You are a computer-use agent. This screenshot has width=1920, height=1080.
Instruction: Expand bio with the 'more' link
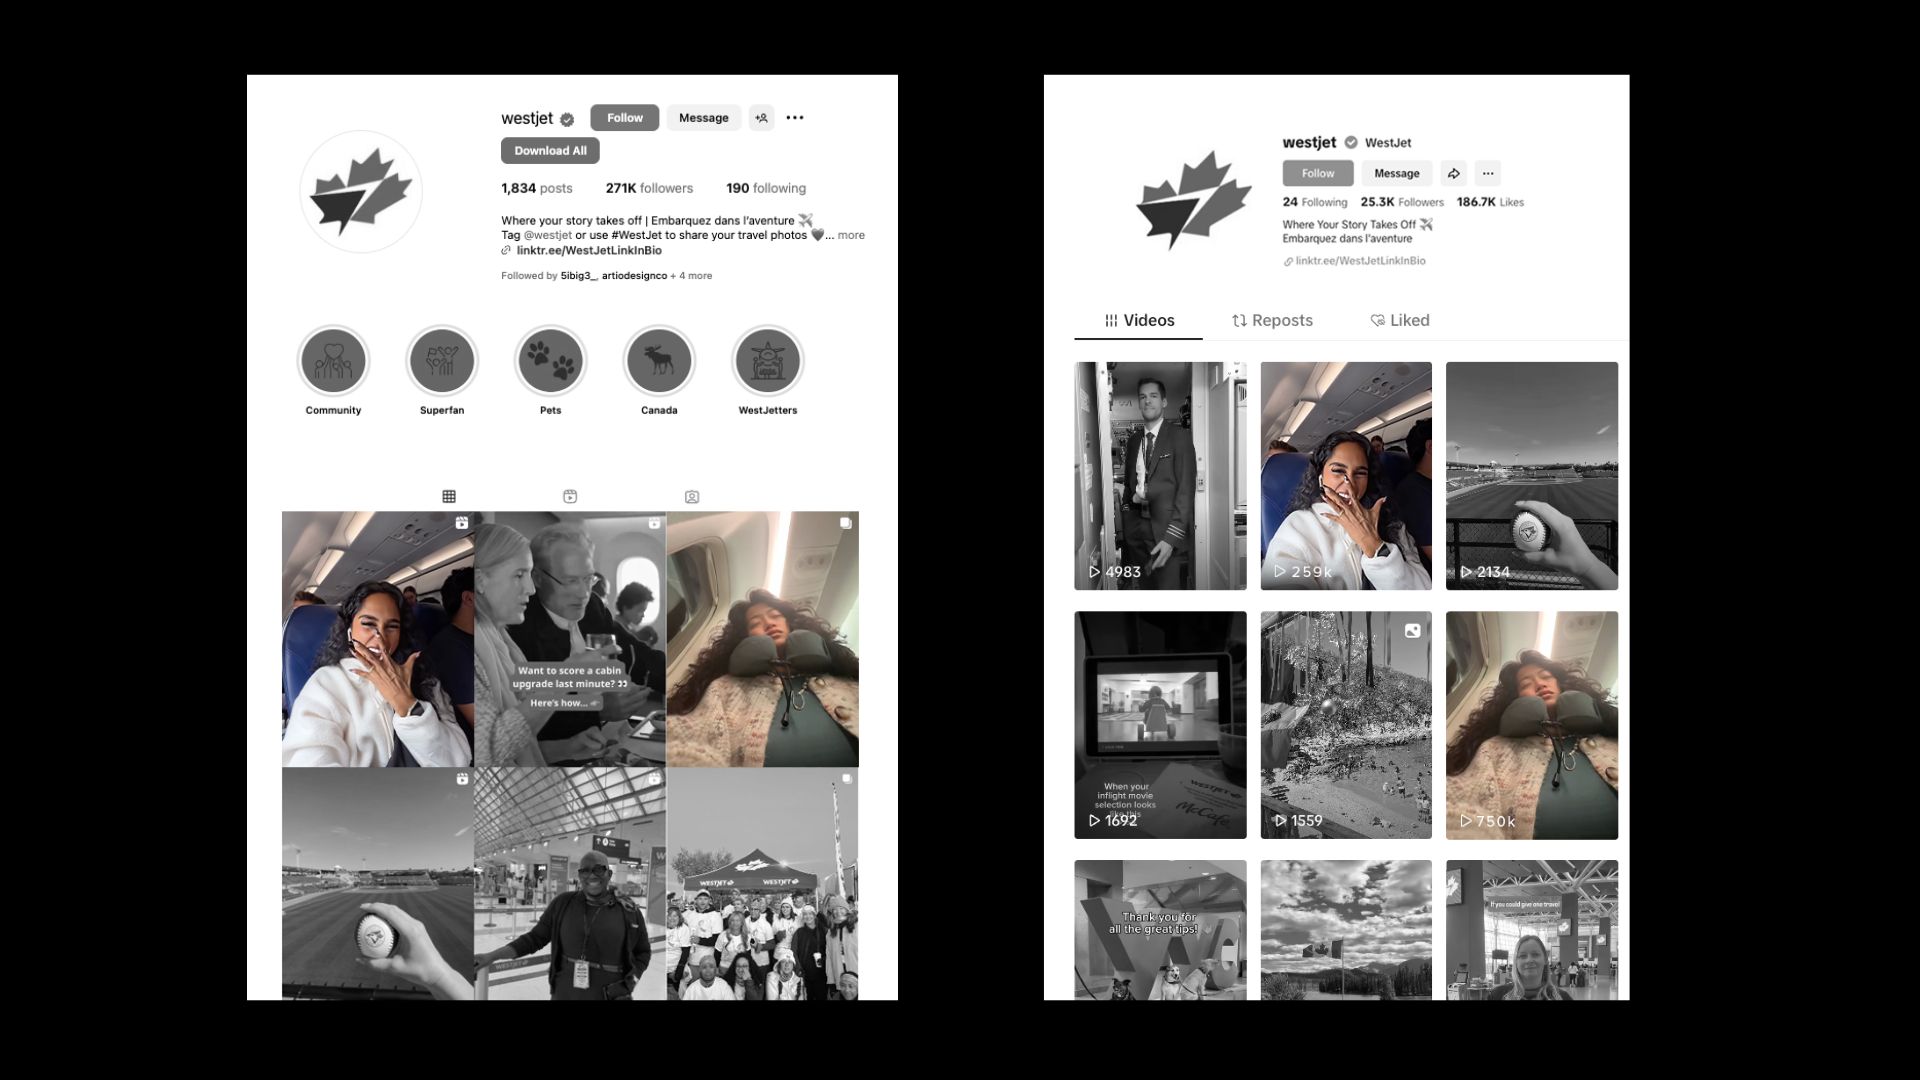click(851, 236)
